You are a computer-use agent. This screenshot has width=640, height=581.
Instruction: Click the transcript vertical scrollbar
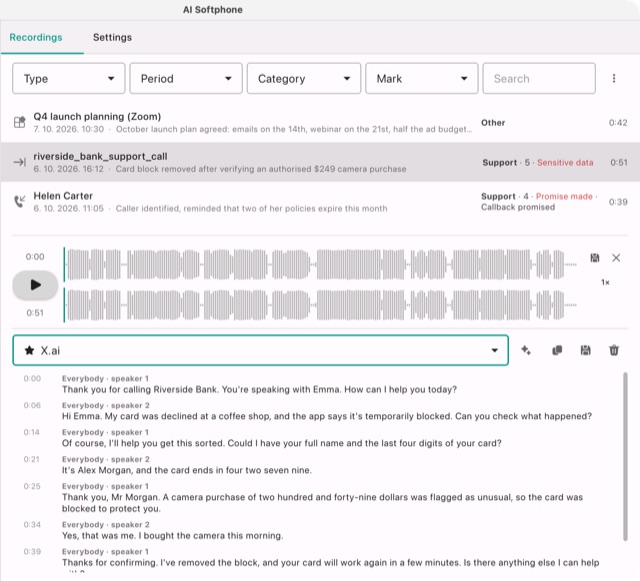pyautogui.click(x=625, y=456)
